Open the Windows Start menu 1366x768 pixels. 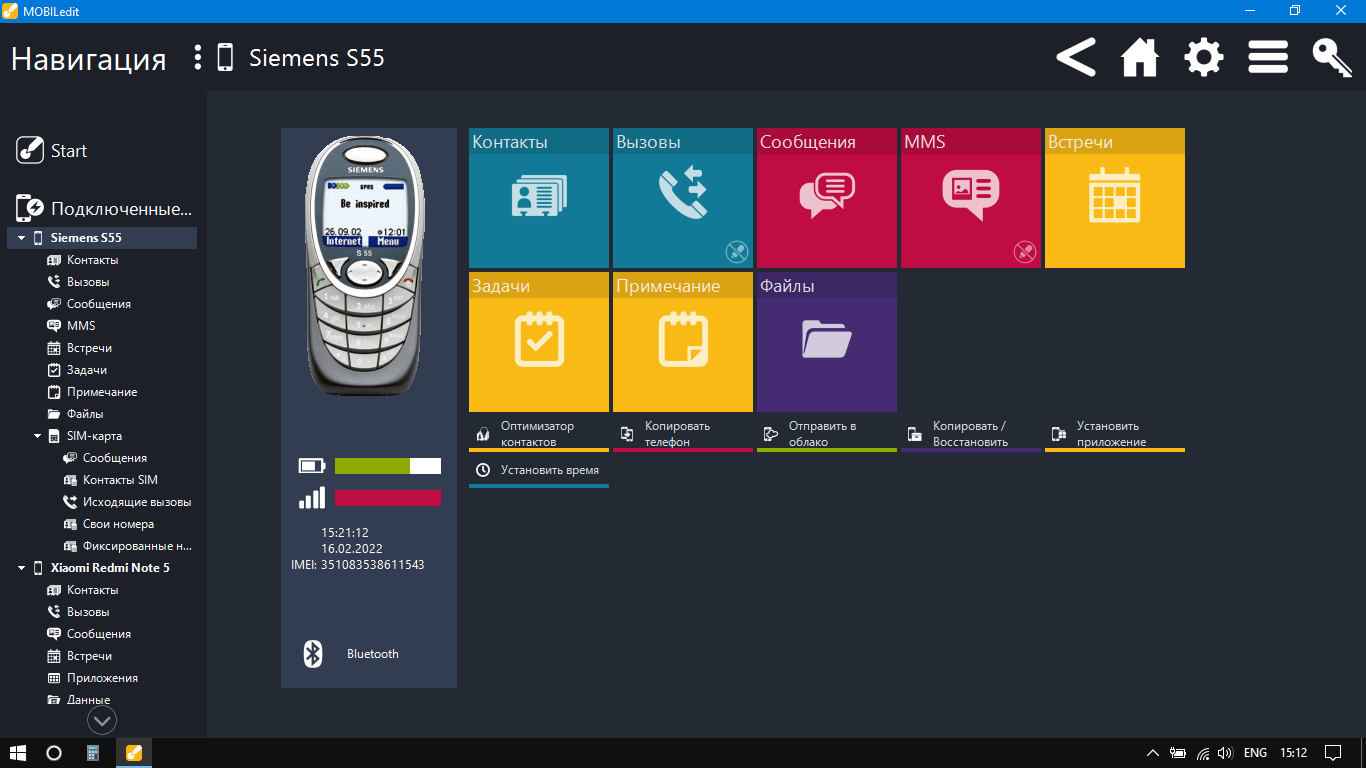click(x=18, y=753)
